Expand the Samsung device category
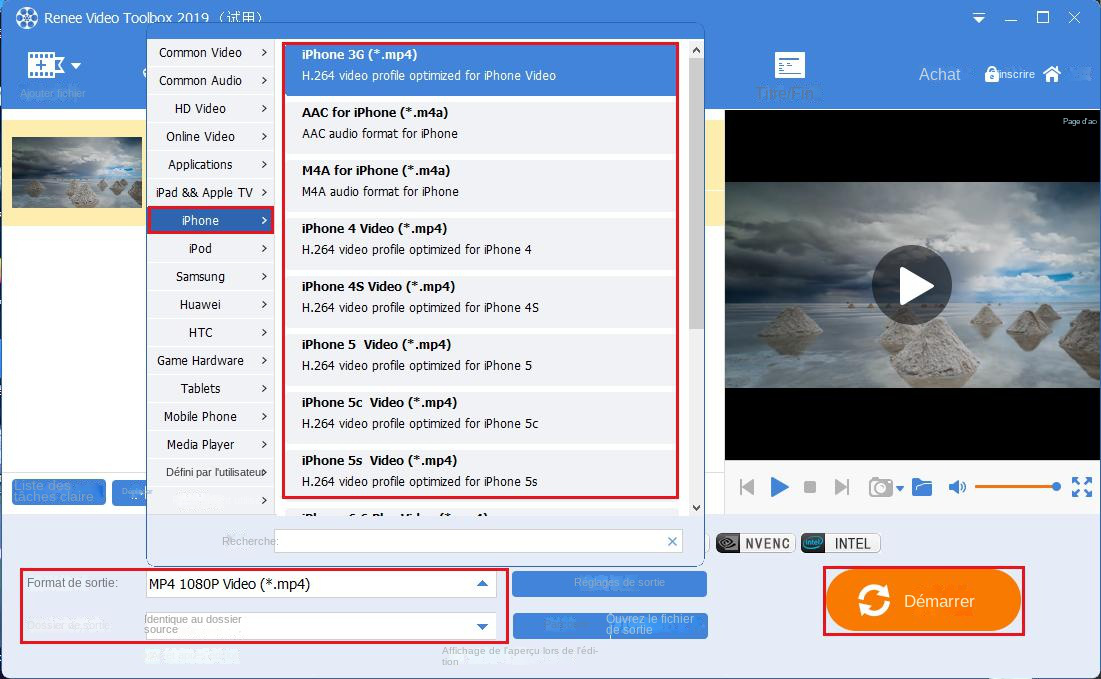This screenshot has width=1101, height=679. pos(210,277)
